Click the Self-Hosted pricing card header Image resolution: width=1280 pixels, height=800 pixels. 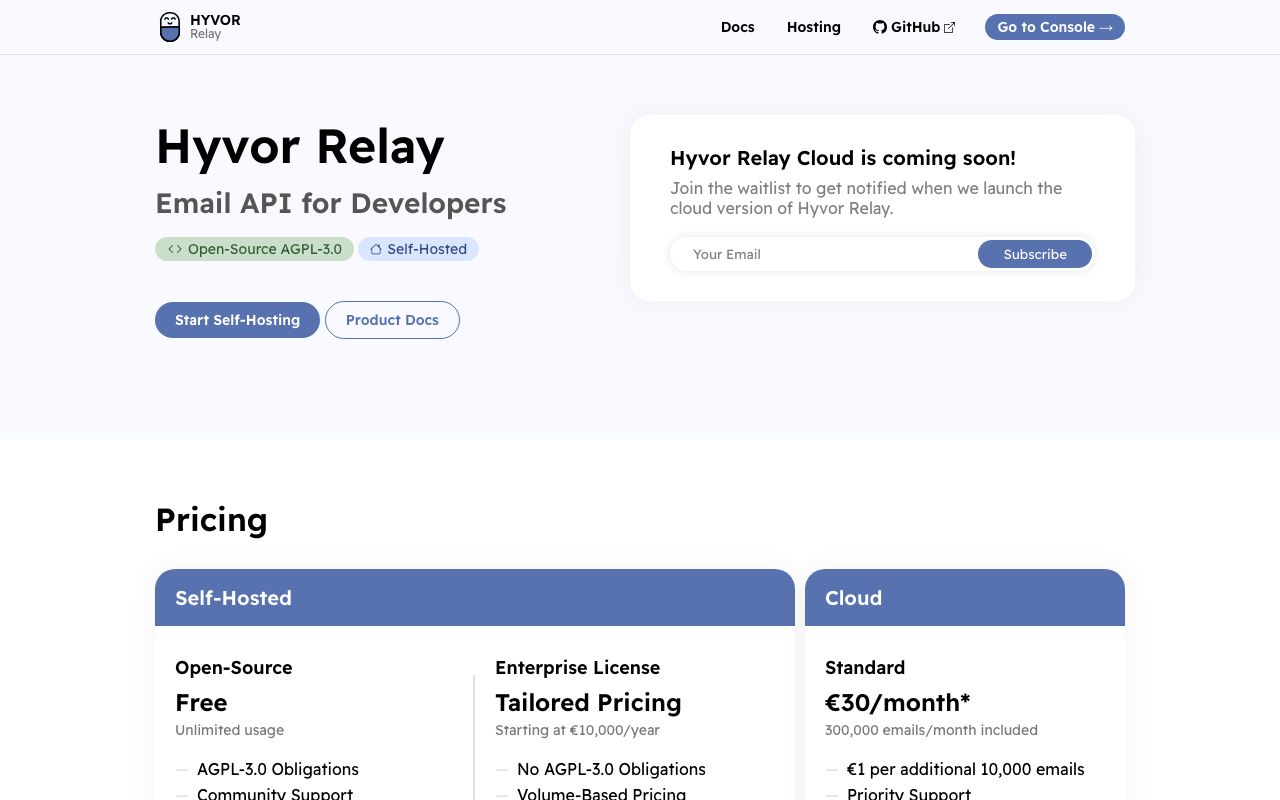(475, 598)
